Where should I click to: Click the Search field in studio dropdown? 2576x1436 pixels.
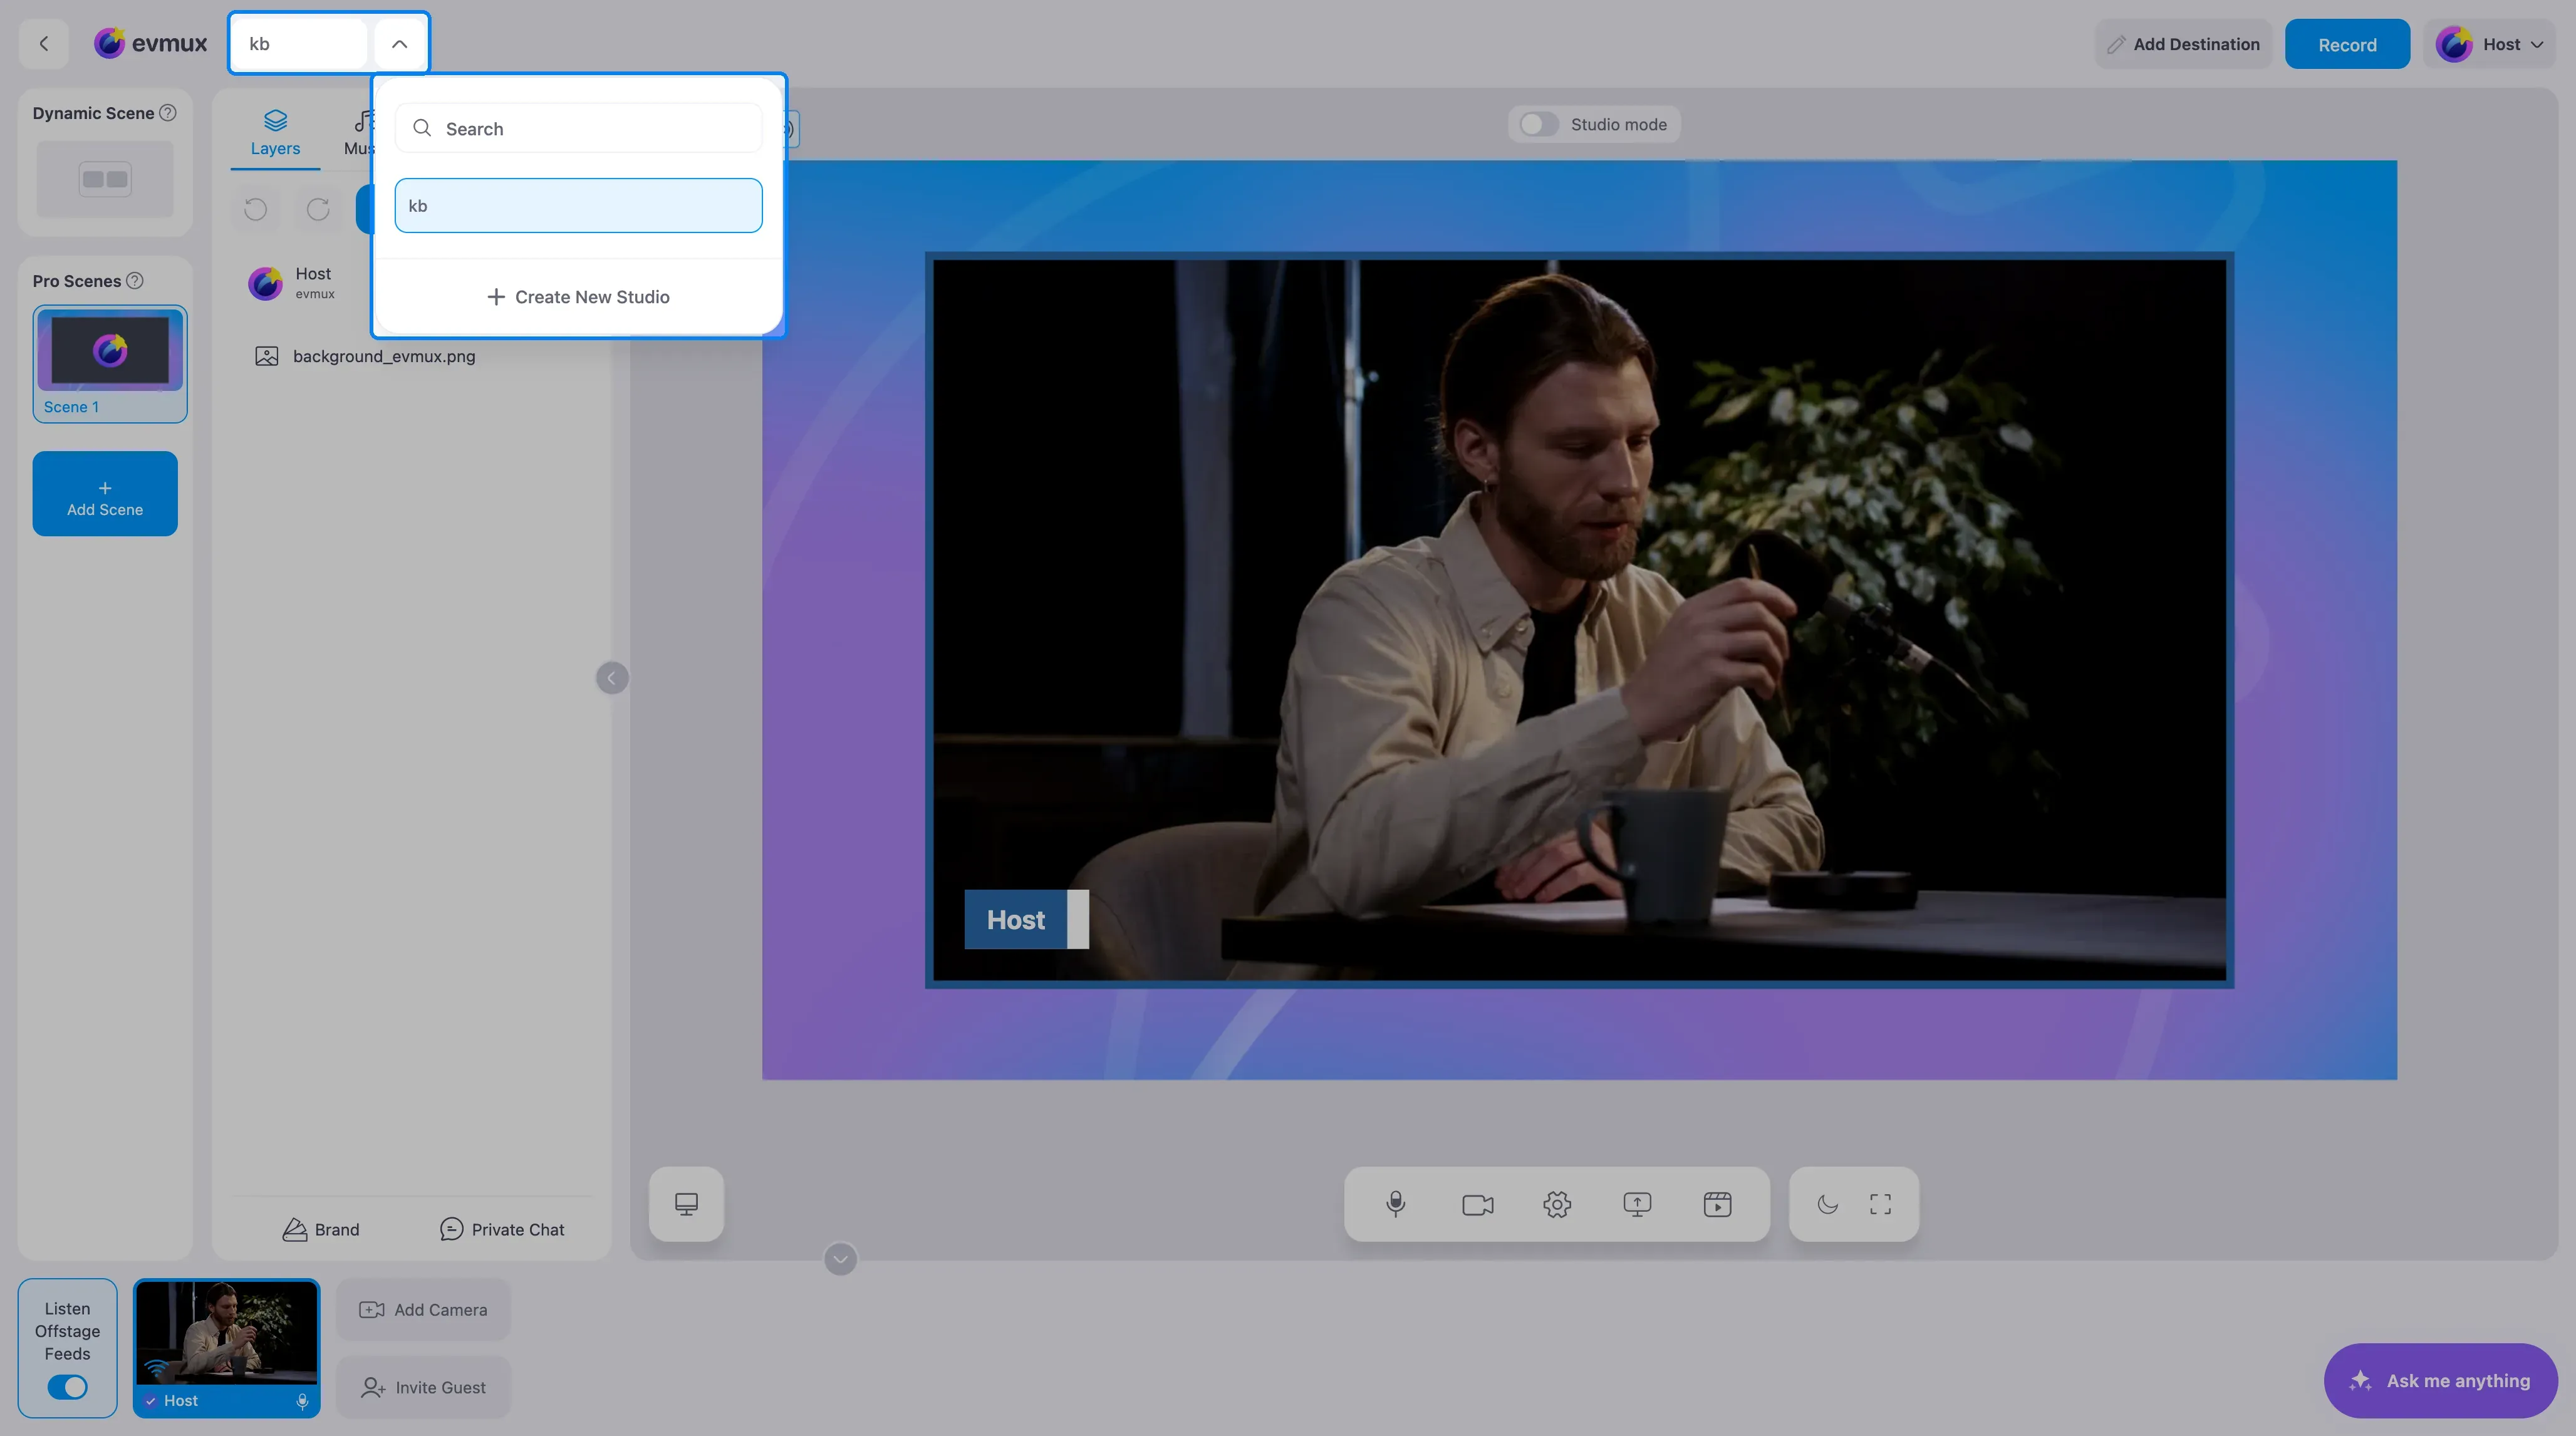pos(578,128)
